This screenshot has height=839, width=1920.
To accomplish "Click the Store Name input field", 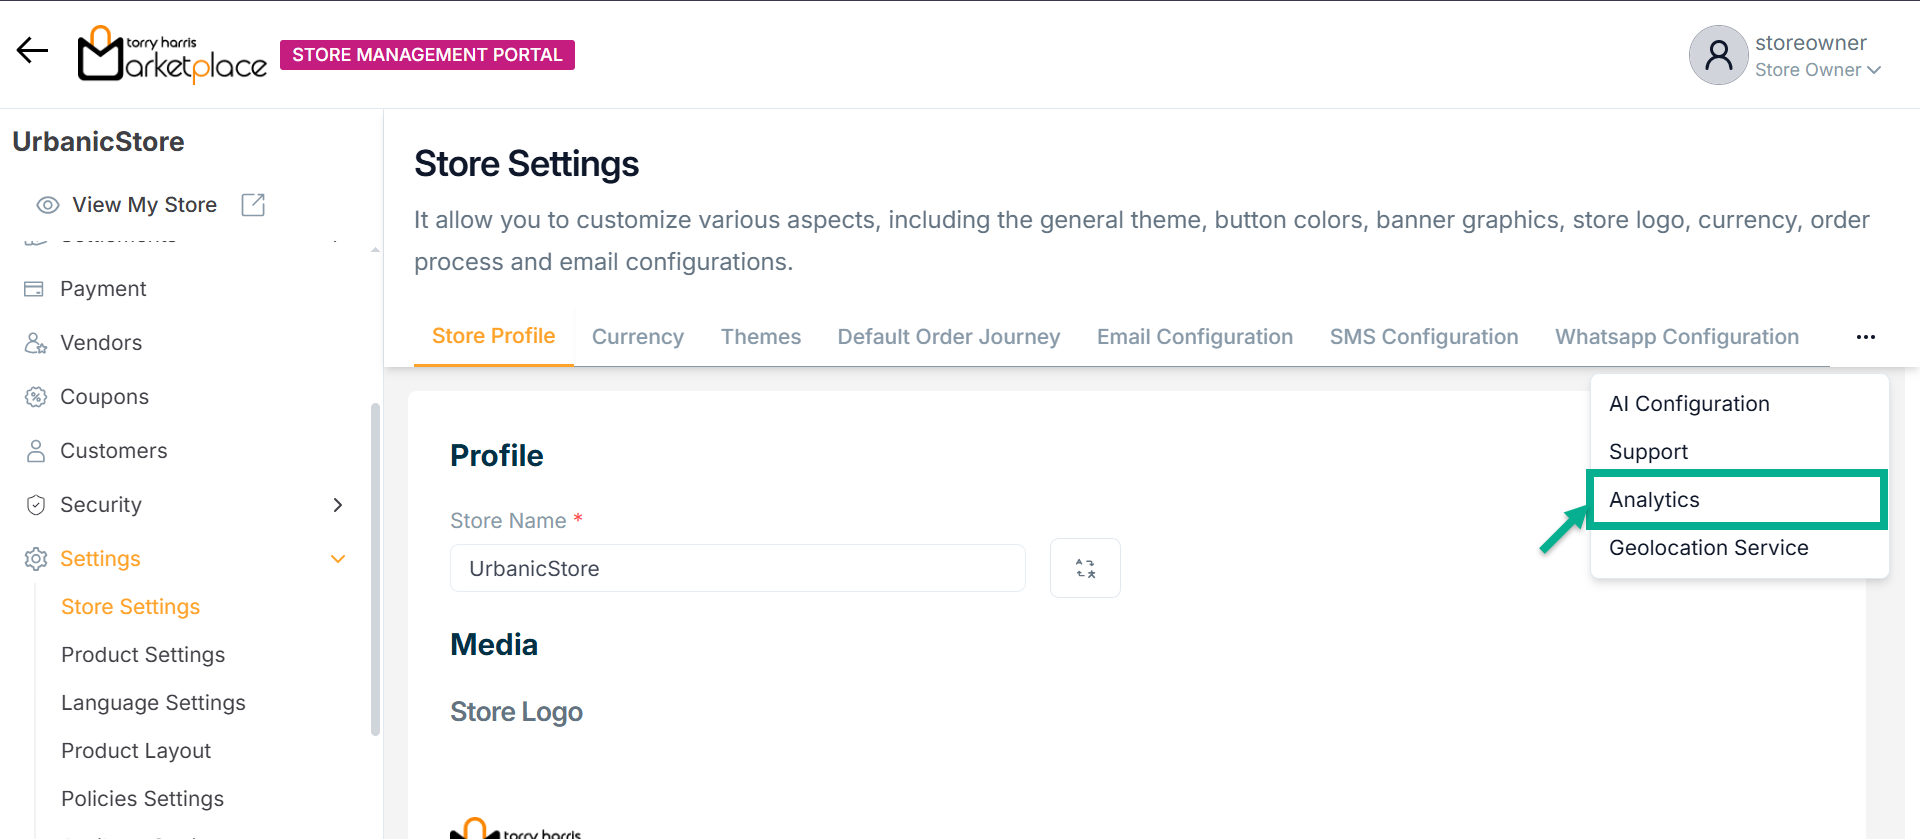I will [737, 568].
